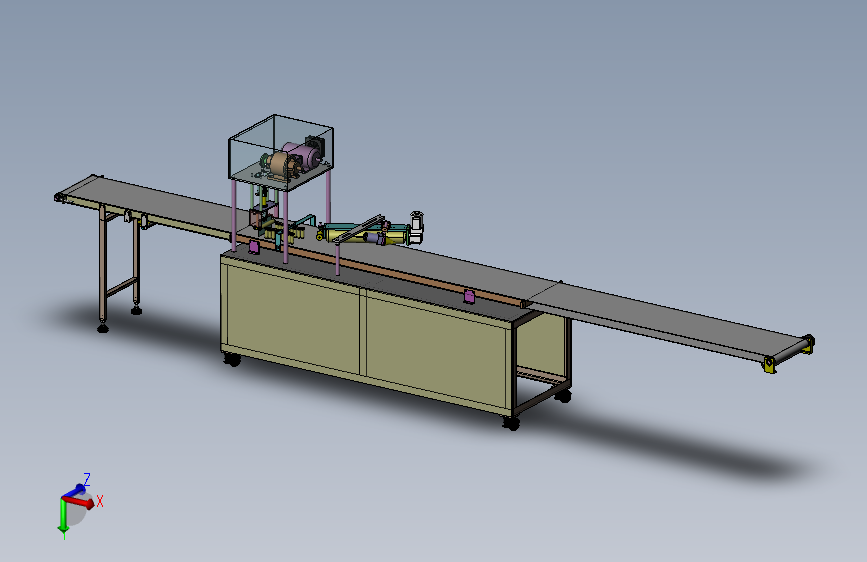
Task: Select the pink motor inside the guard box
Action: tap(303, 154)
